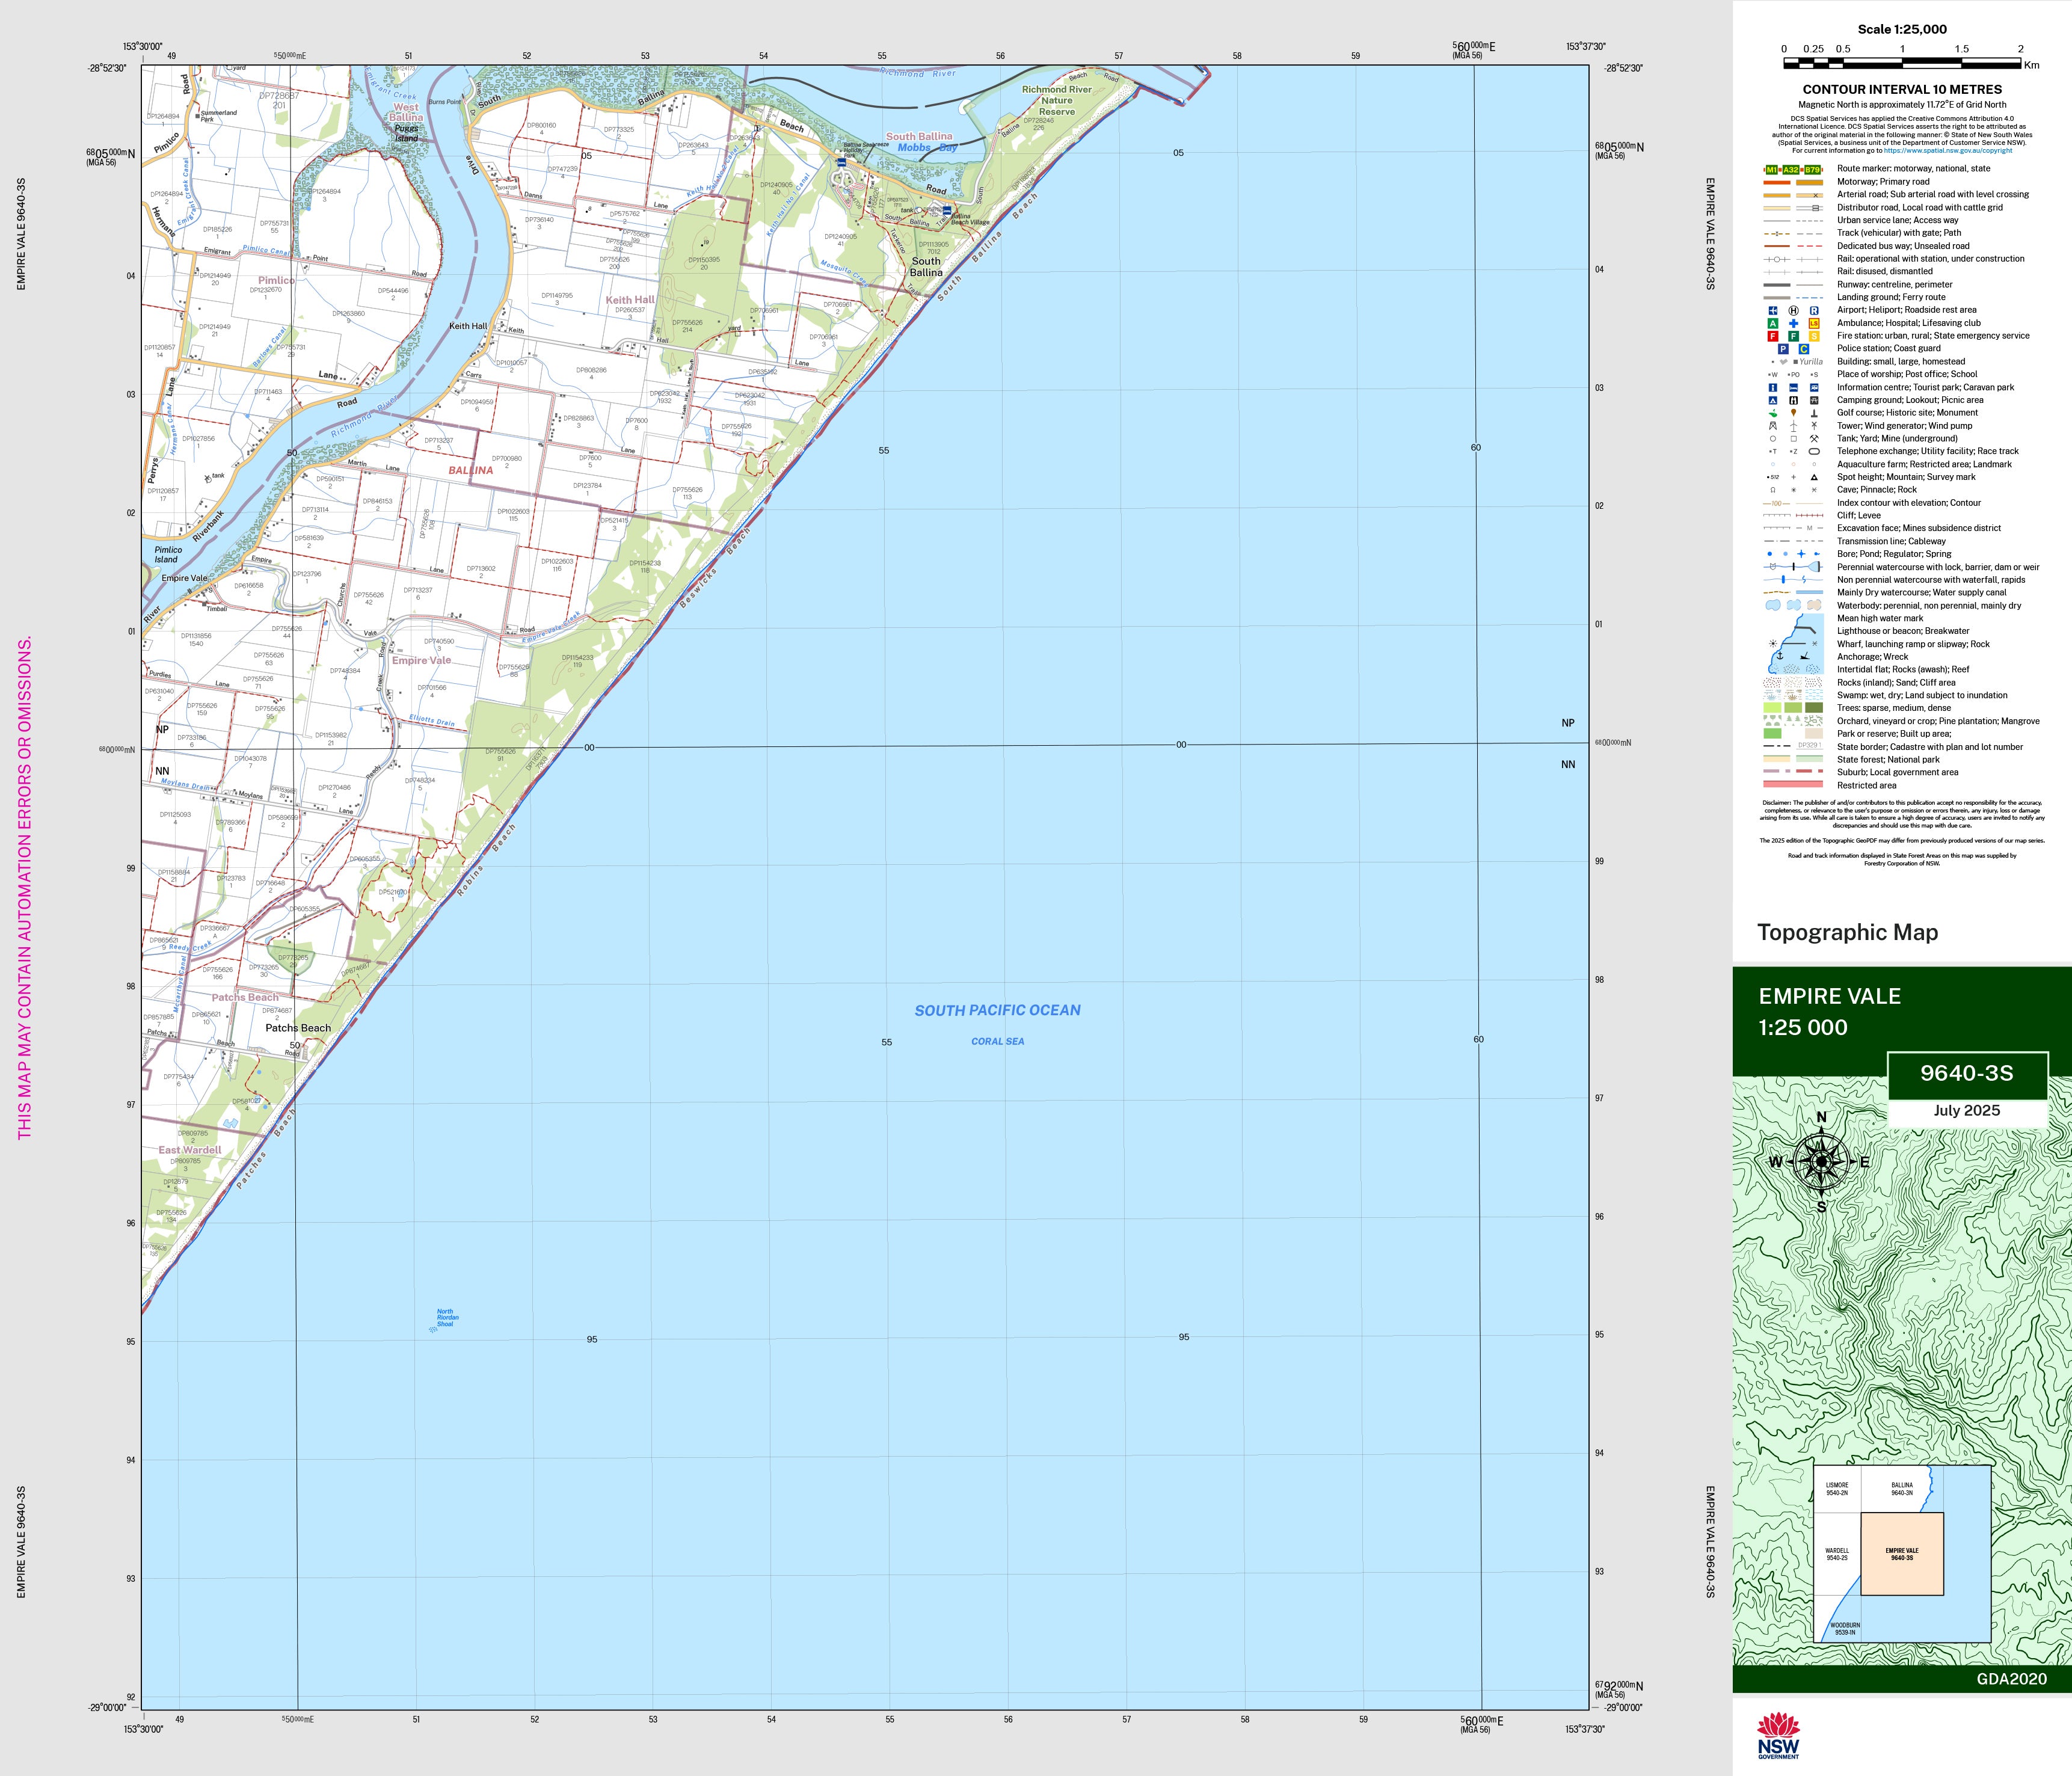Viewport: 2072px width, 1776px height.
Task: Click the Golf course legend icon
Action: (x=1773, y=413)
